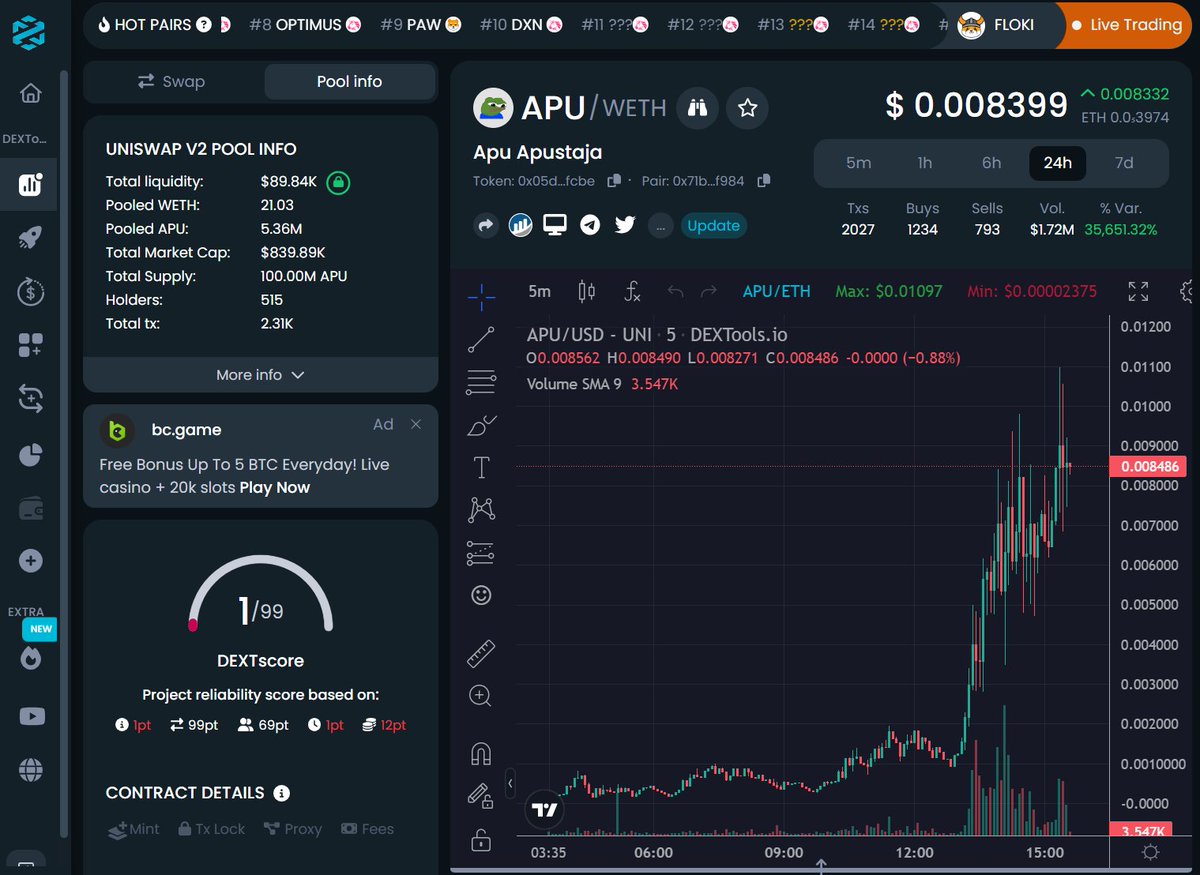Open the website monitor icon

tap(555, 225)
